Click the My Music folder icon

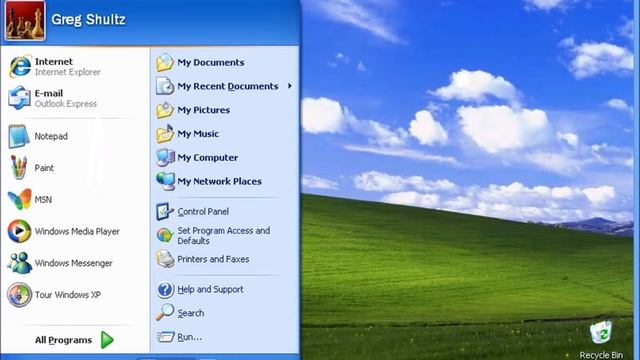coord(165,133)
